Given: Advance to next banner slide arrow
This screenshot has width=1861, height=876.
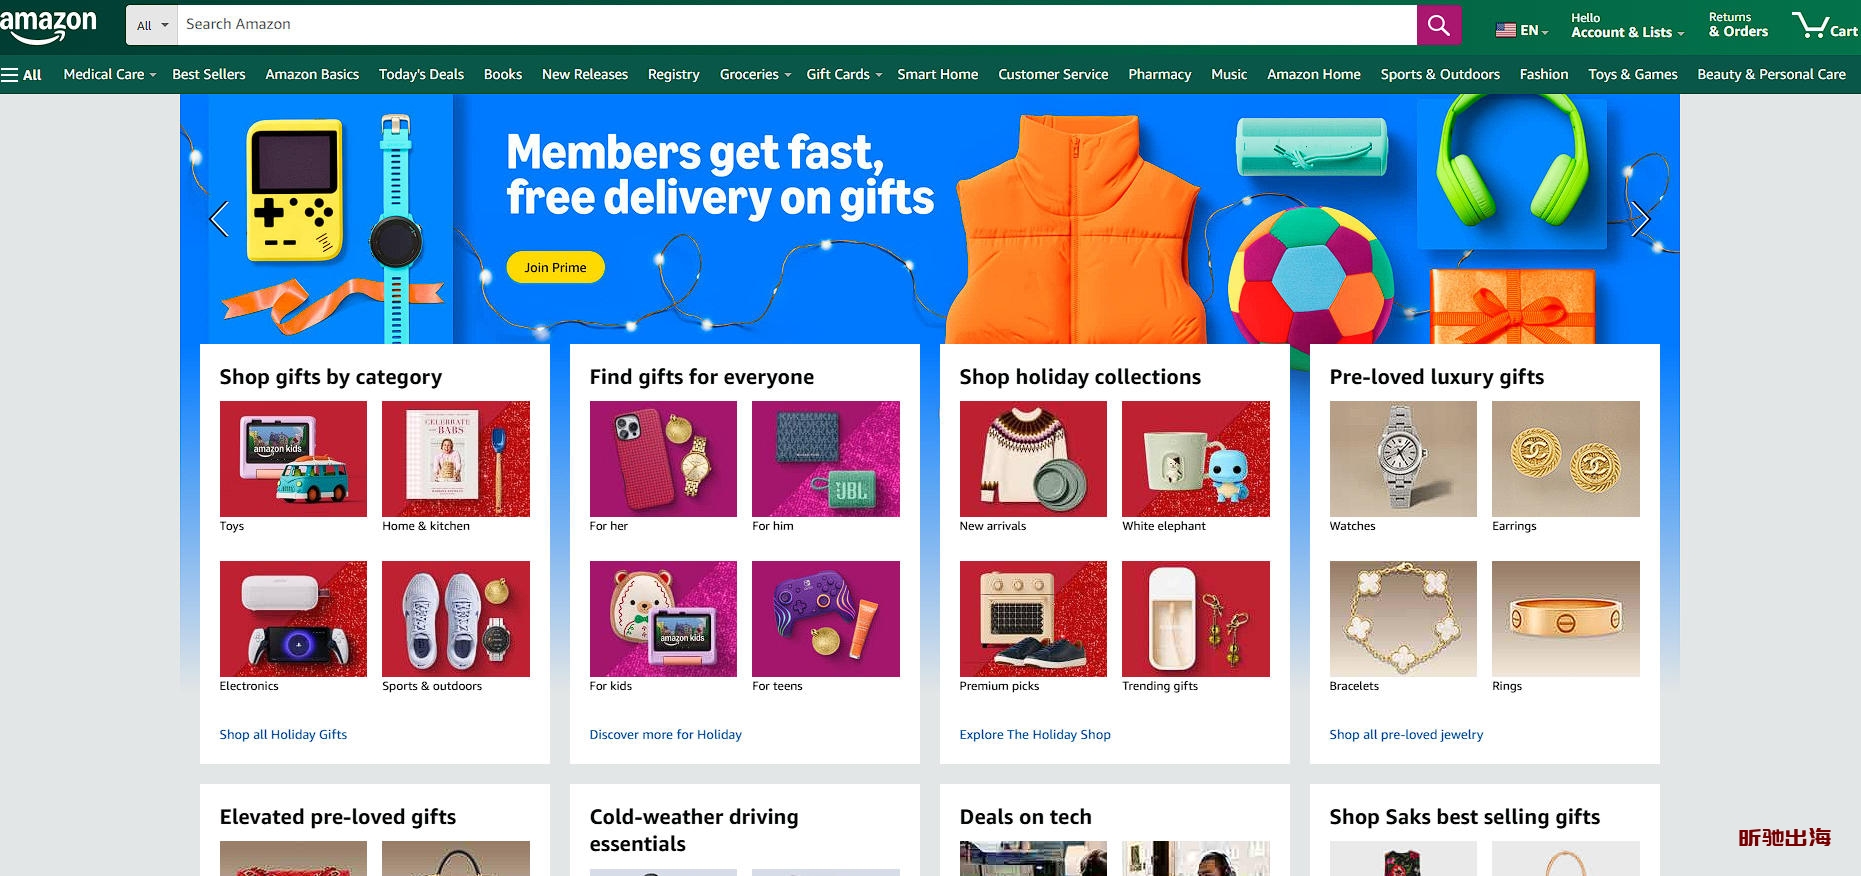Looking at the screenshot, I should point(1640,218).
